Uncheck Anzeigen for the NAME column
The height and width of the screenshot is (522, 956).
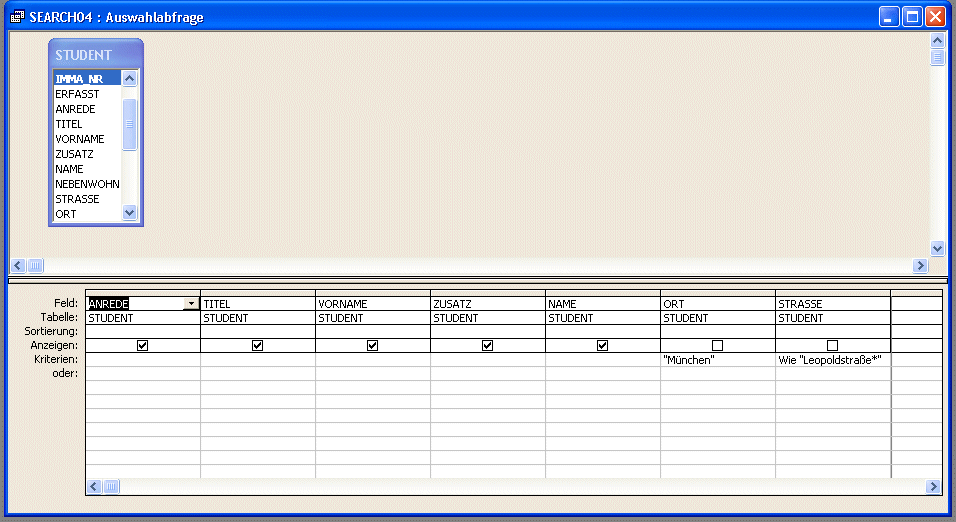coord(602,345)
